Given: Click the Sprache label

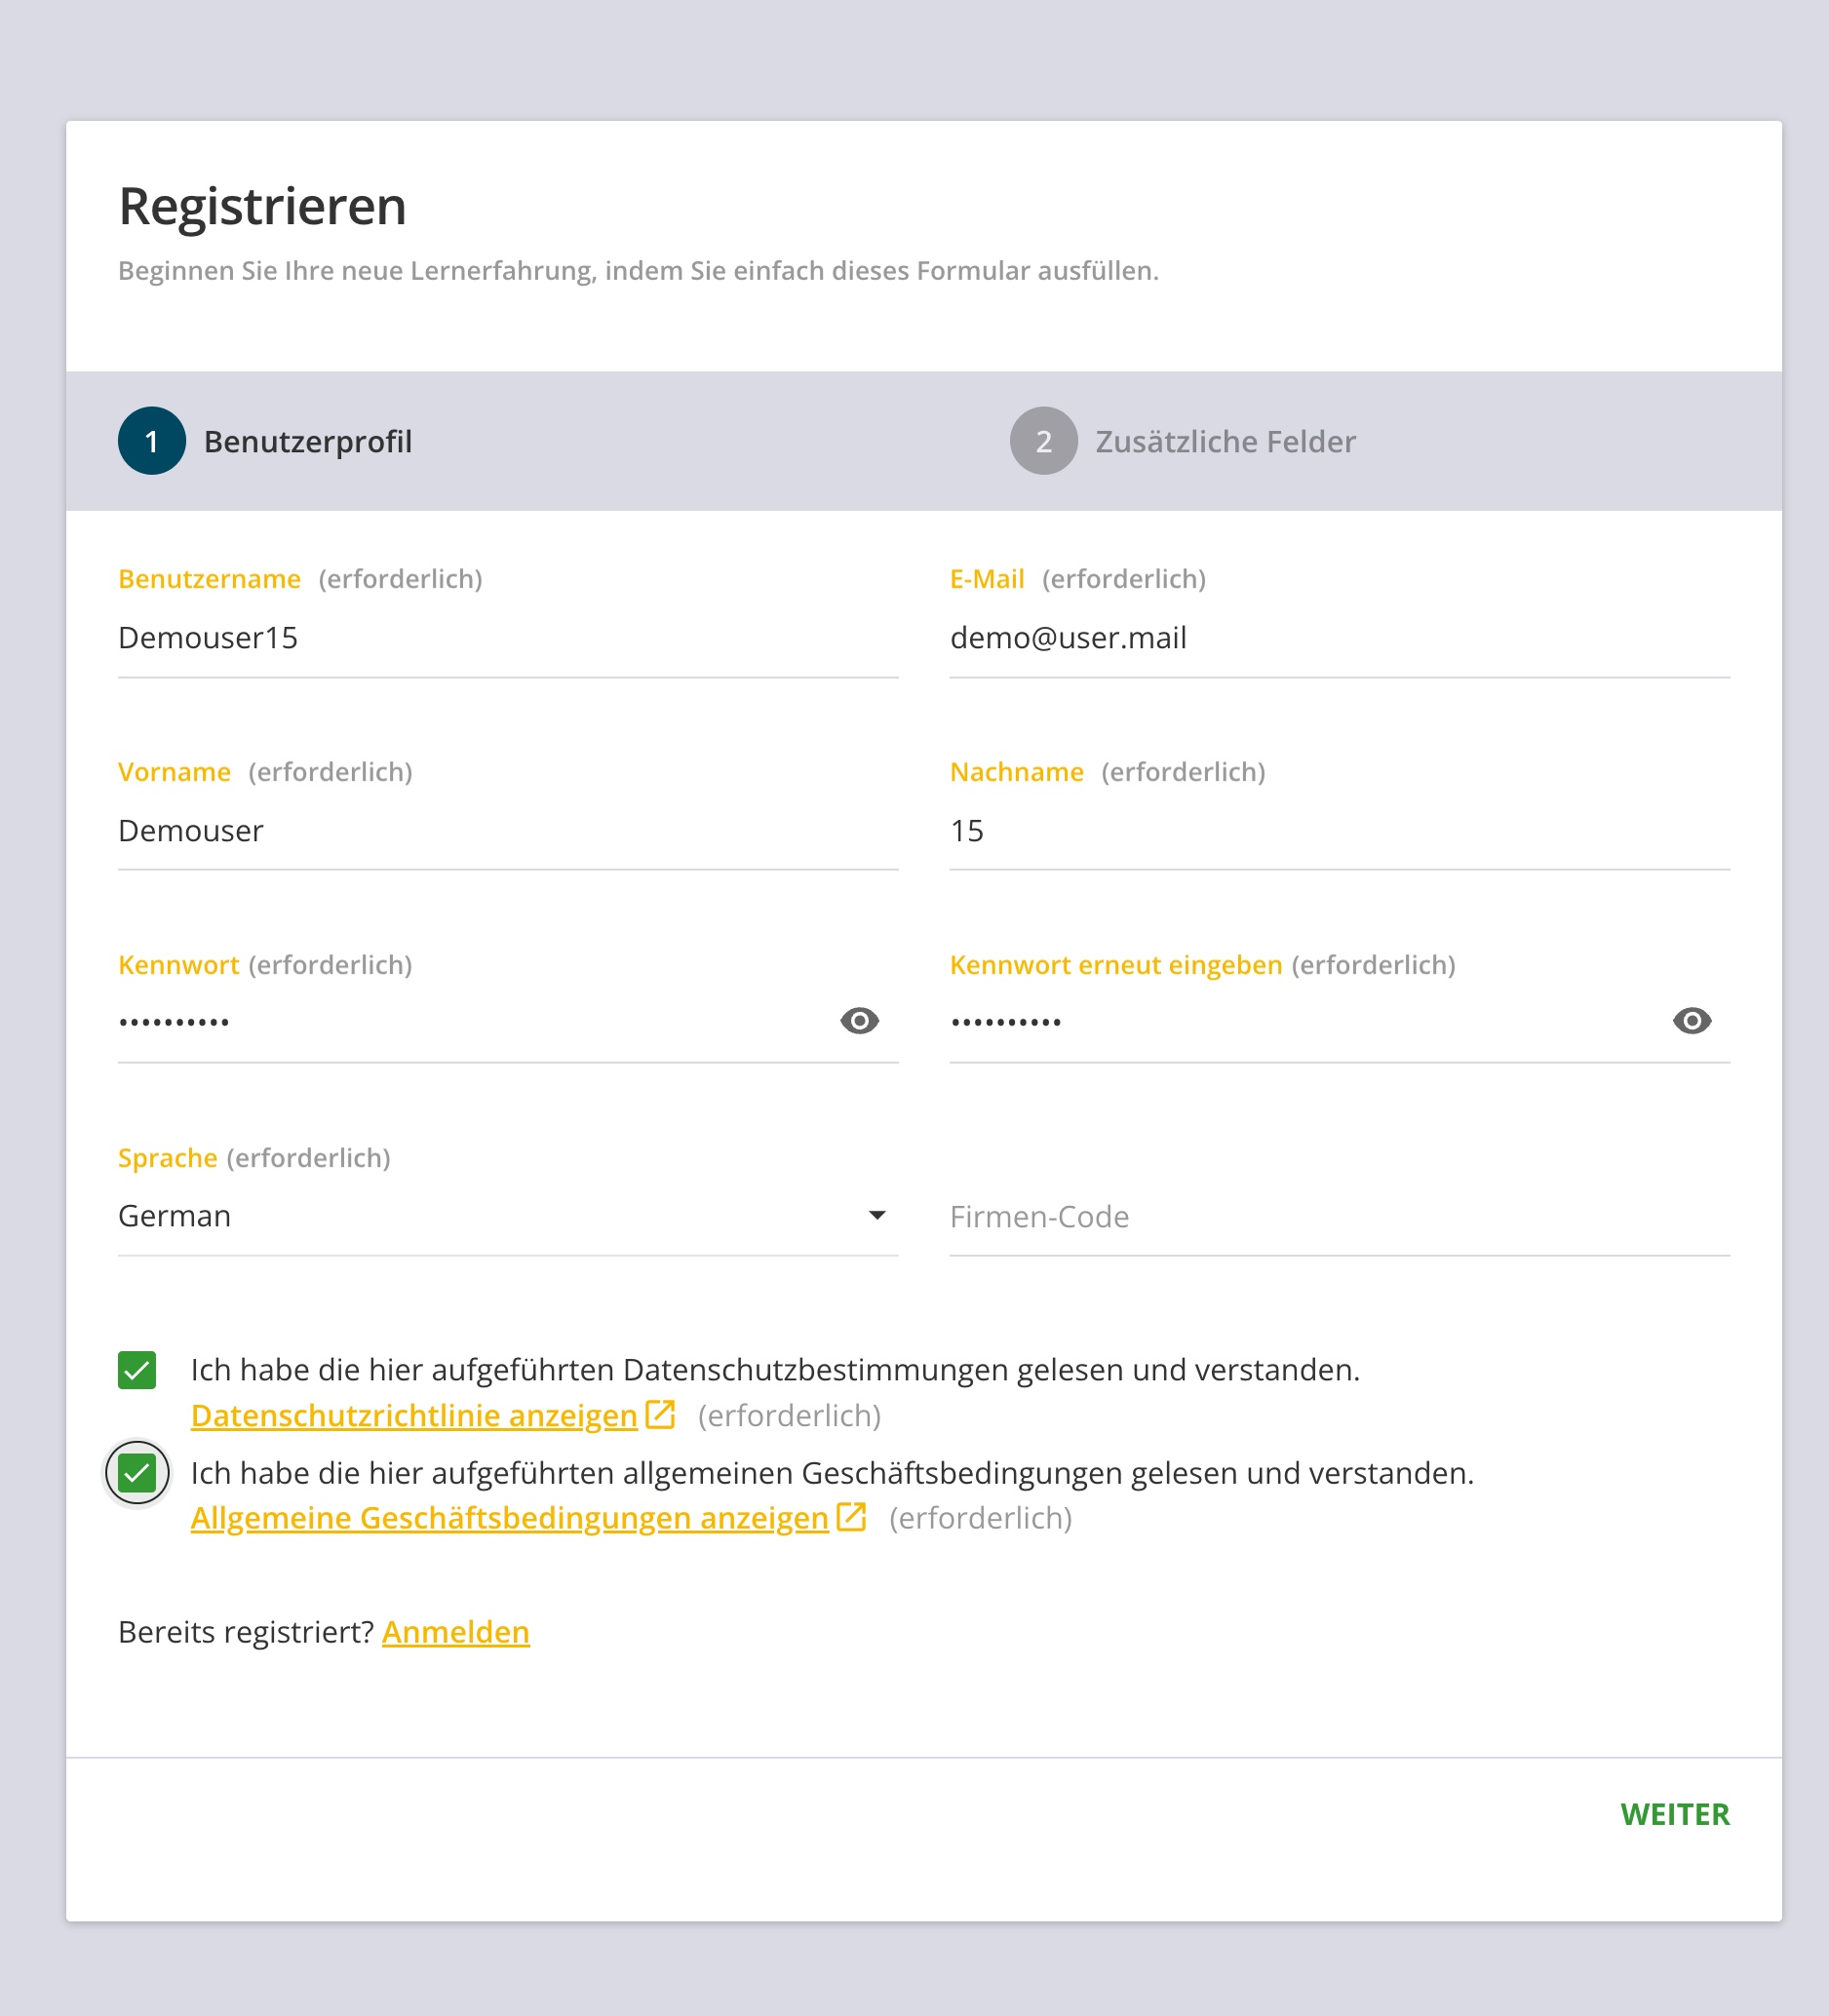Looking at the screenshot, I should (x=167, y=1158).
